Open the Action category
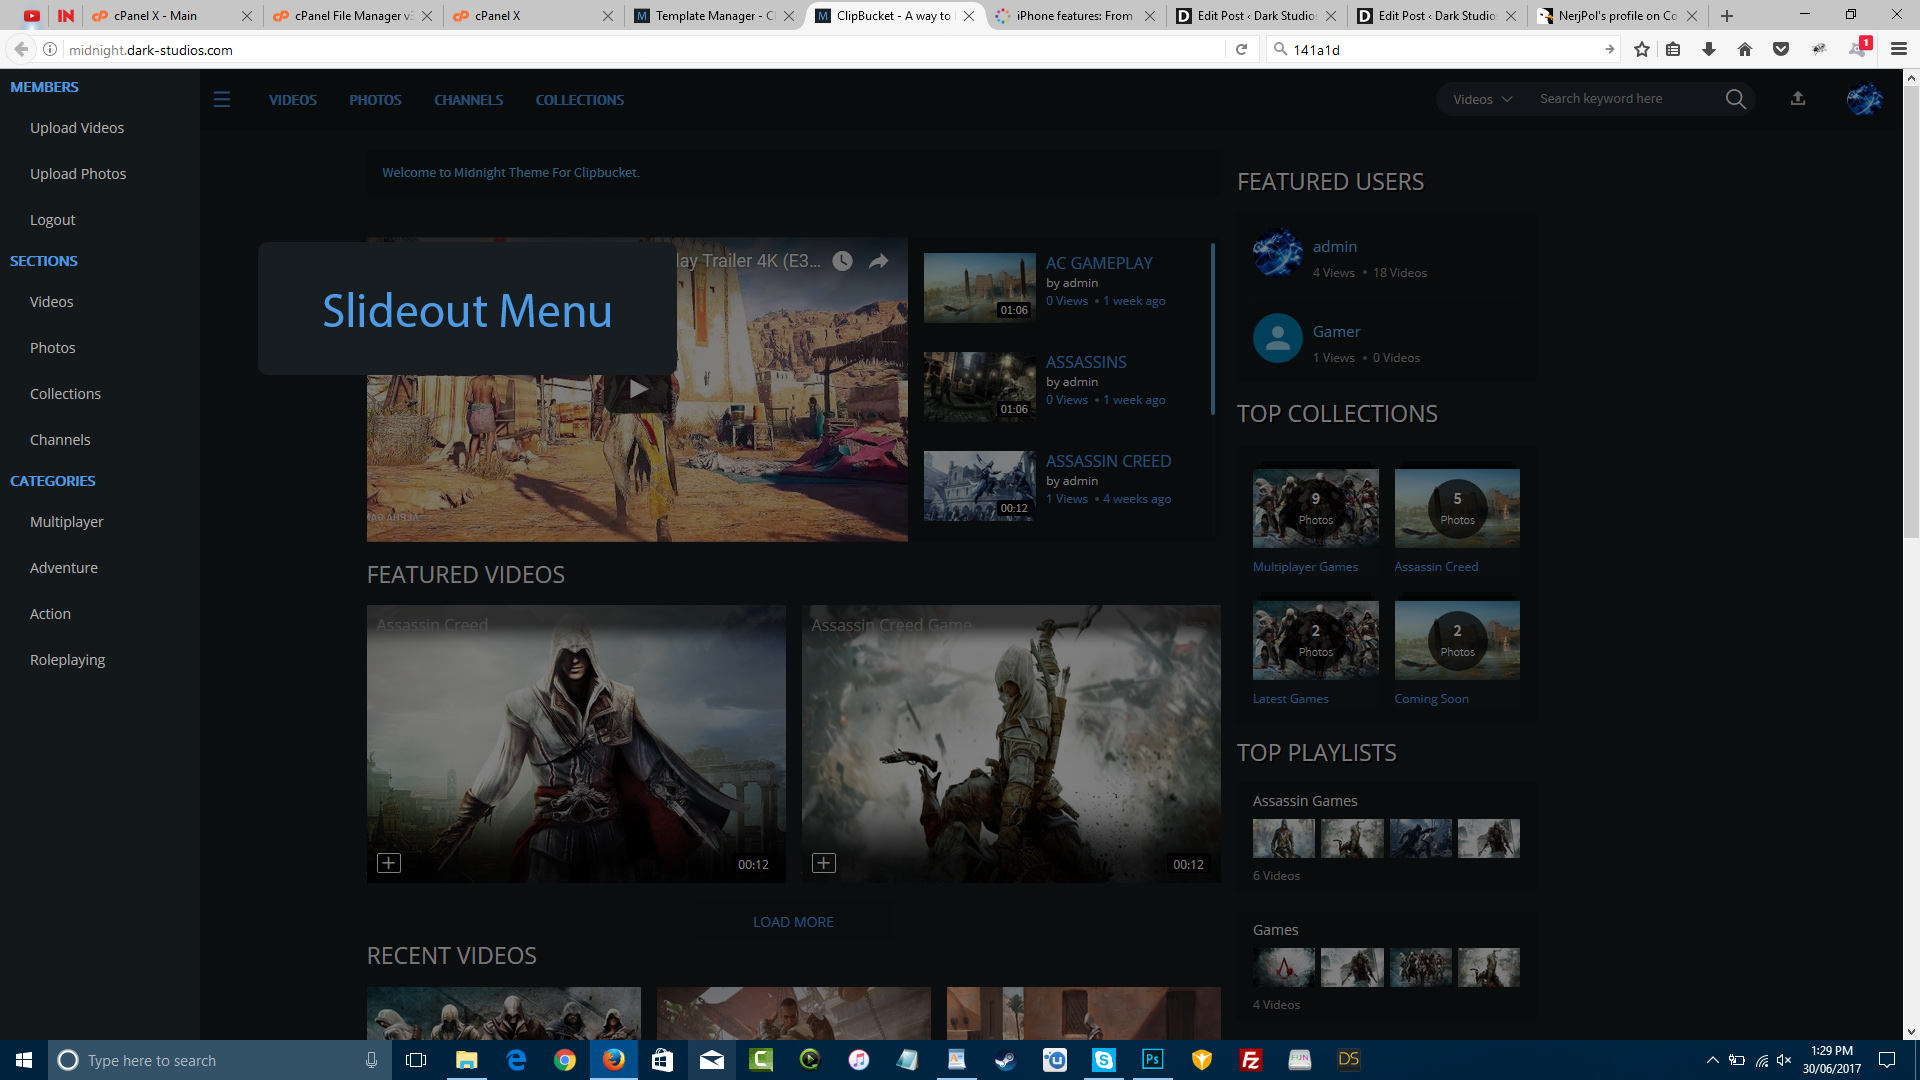Image resolution: width=1920 pixels, height=1080 pixels. (50, 614)
